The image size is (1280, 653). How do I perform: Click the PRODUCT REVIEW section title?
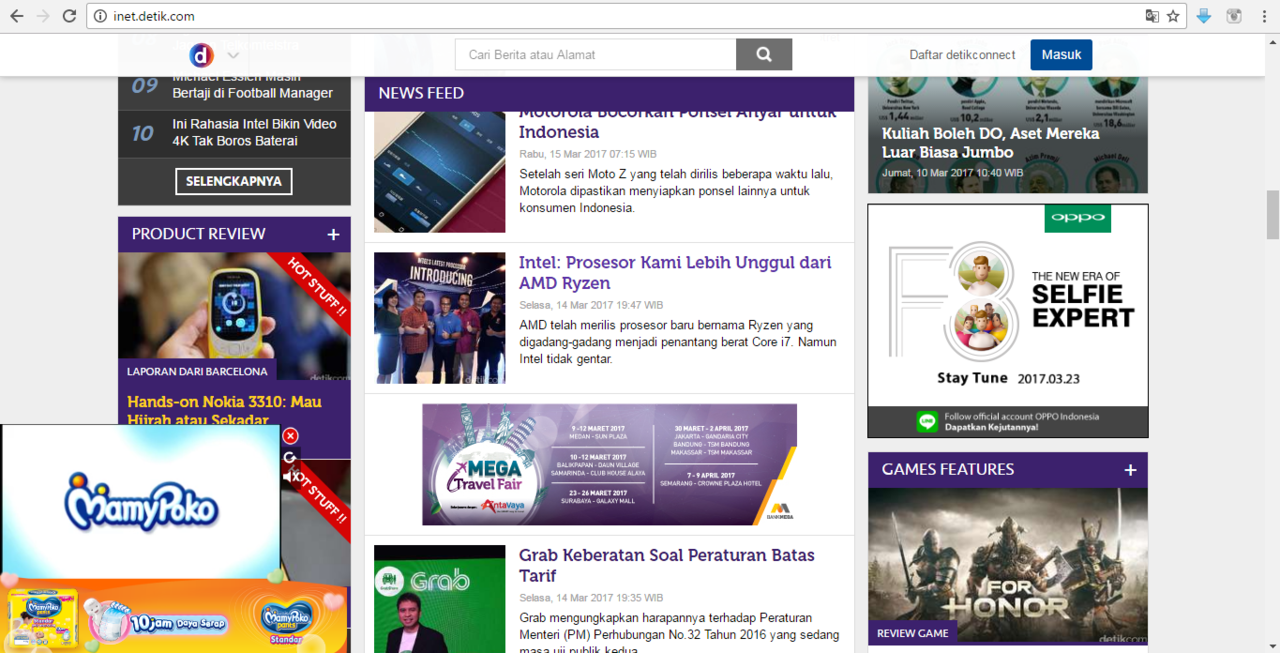(199, 234)
